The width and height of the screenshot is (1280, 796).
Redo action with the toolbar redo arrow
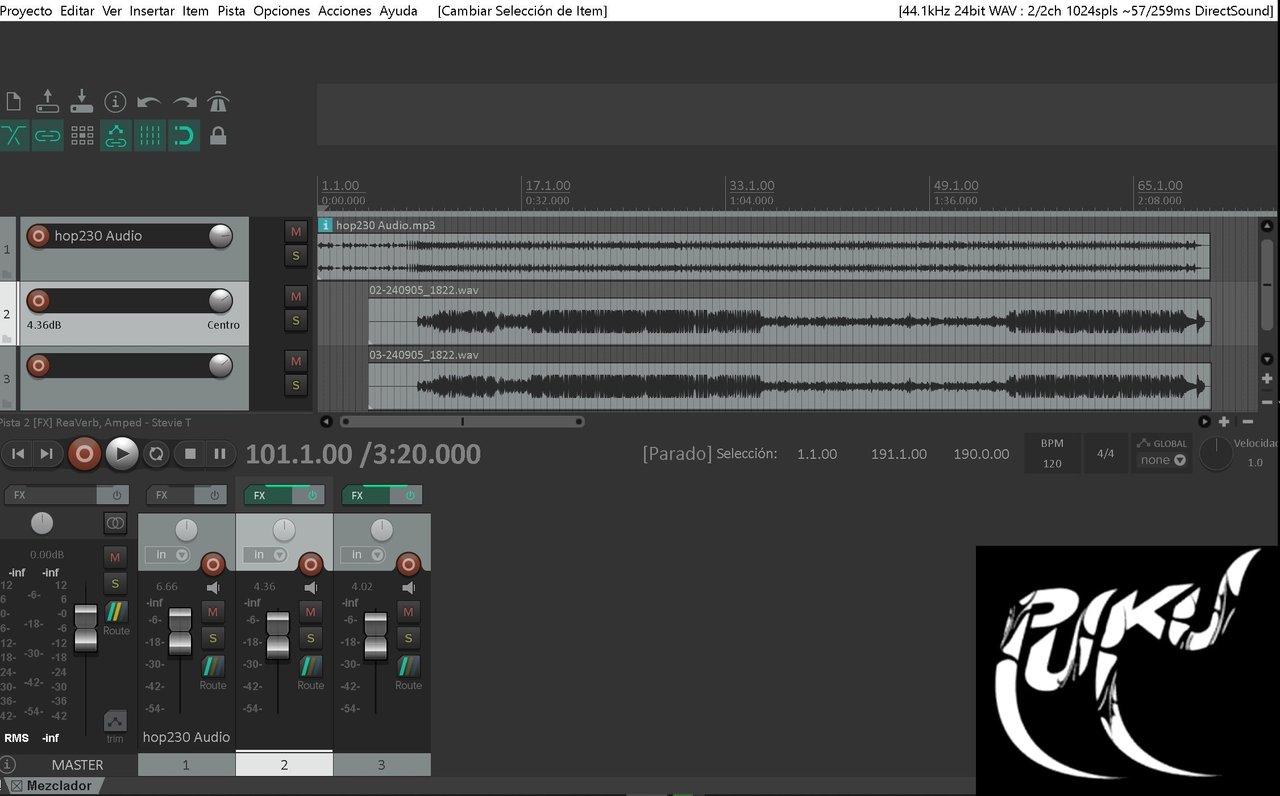pyautogui.click(x=184, y=102)
